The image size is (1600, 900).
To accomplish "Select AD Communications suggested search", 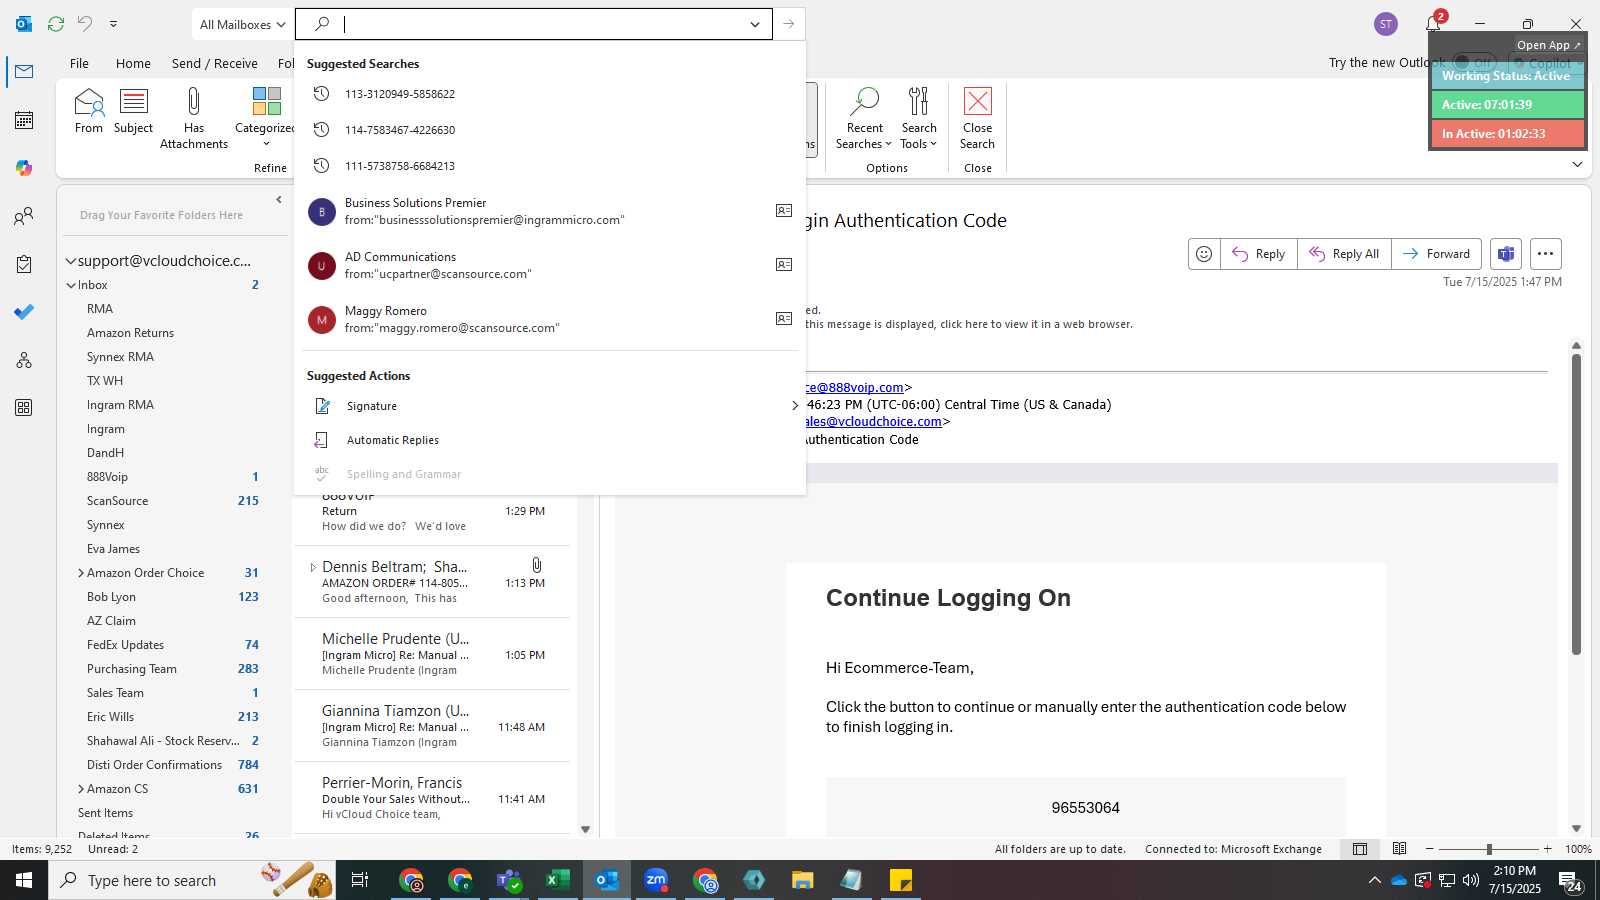I will point(550,265).
